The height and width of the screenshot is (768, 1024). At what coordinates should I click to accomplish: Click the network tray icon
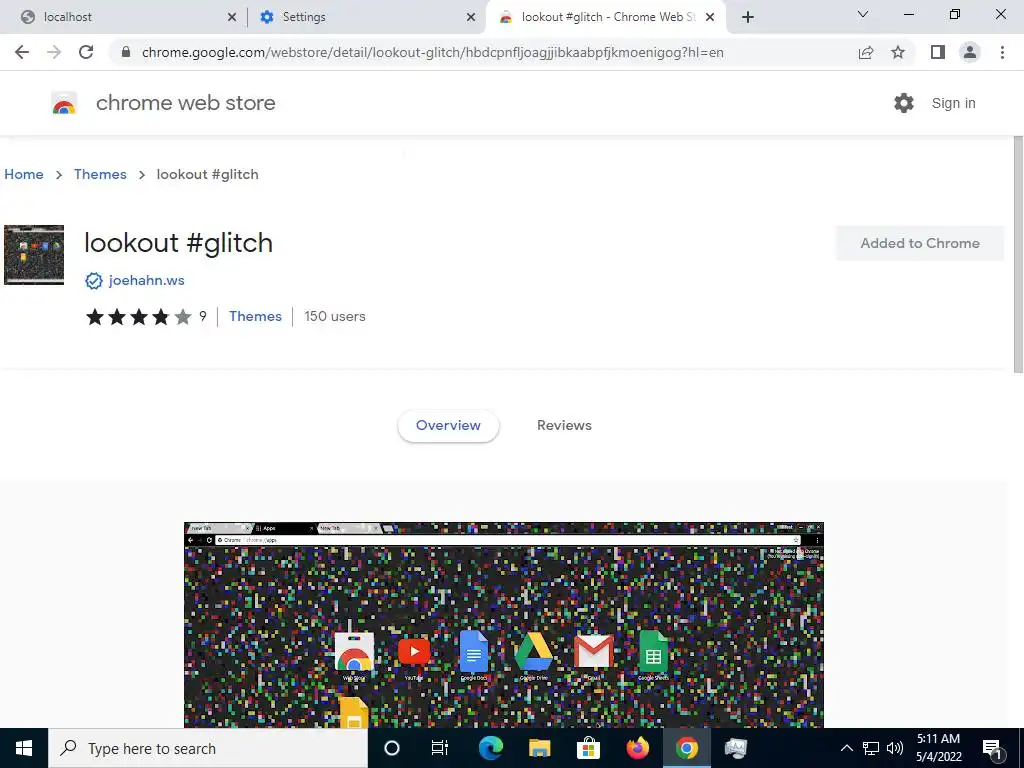pos(871,748)
